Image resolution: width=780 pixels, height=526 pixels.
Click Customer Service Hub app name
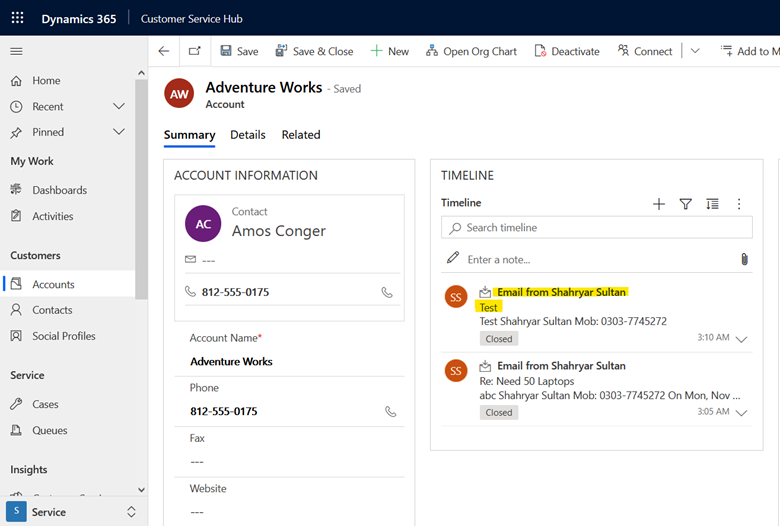[192, 19]
